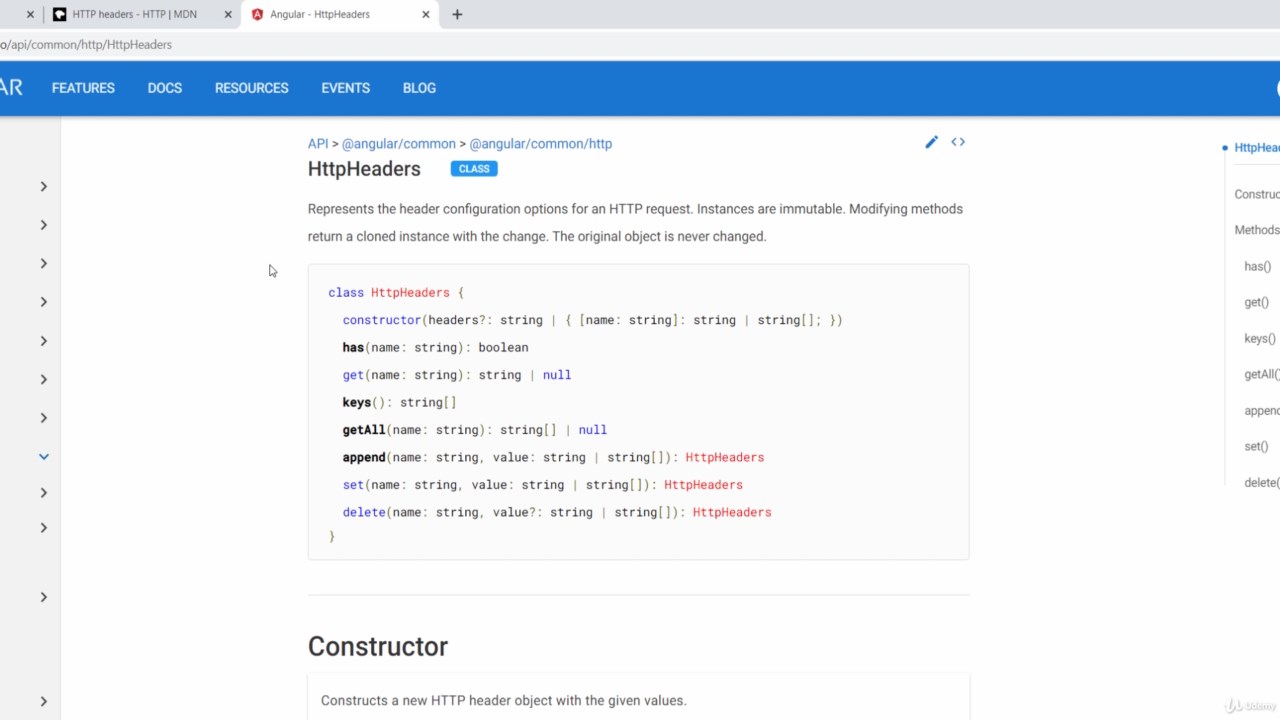This screenshot has width=1280, height=720.
Task: Expand the bottom sidebar chevron
Action: pos(44,701)
